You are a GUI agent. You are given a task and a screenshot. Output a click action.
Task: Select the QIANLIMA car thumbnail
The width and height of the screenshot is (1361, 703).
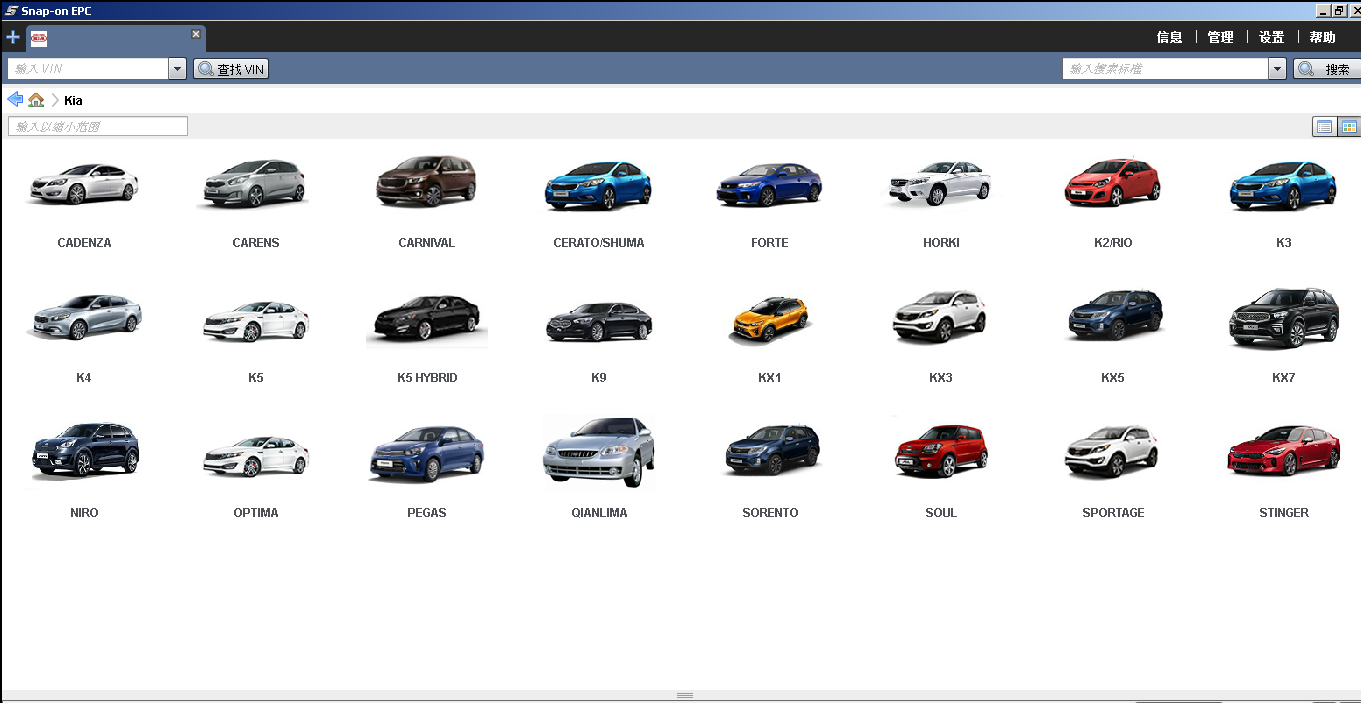point(598,452)
